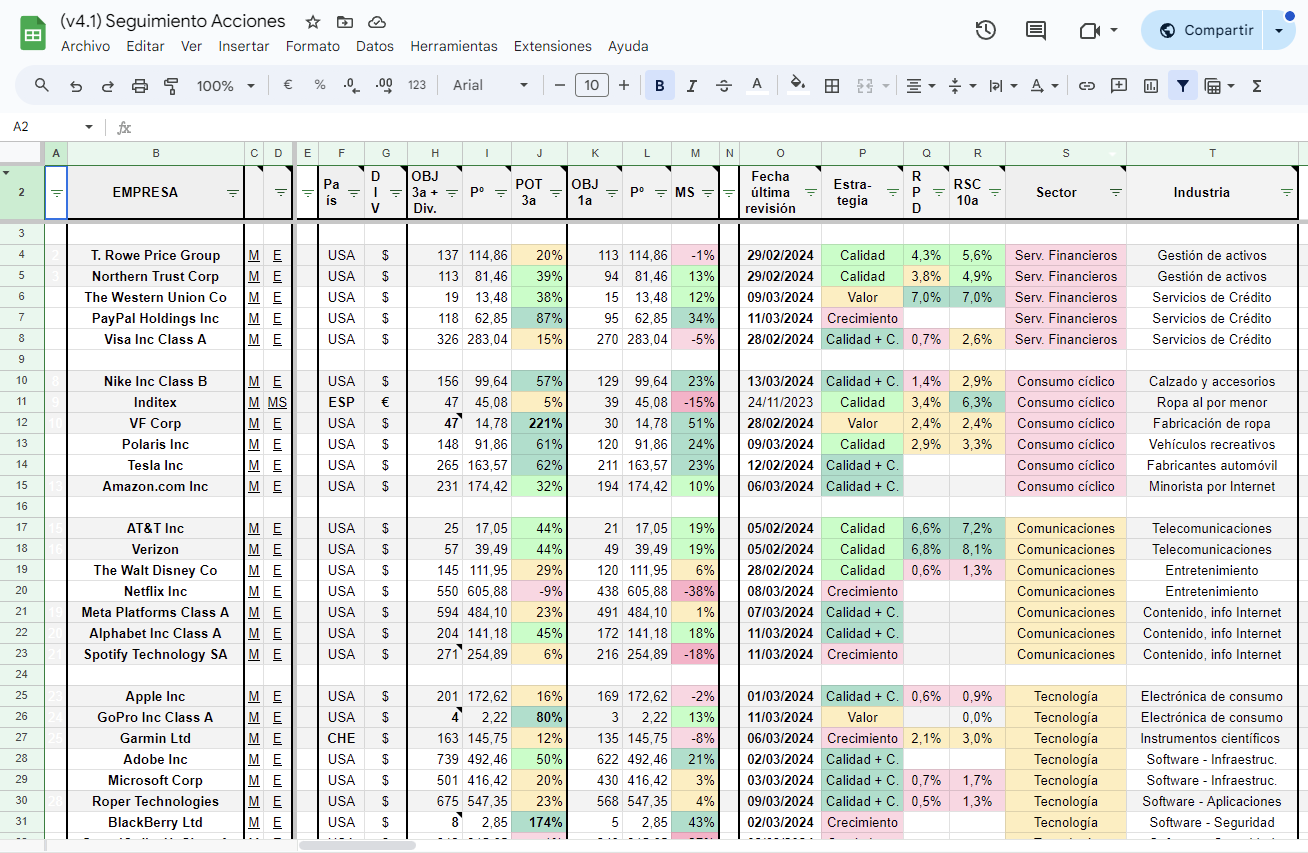
Task: Insert a chart
Action: [x=1151, y=86]
